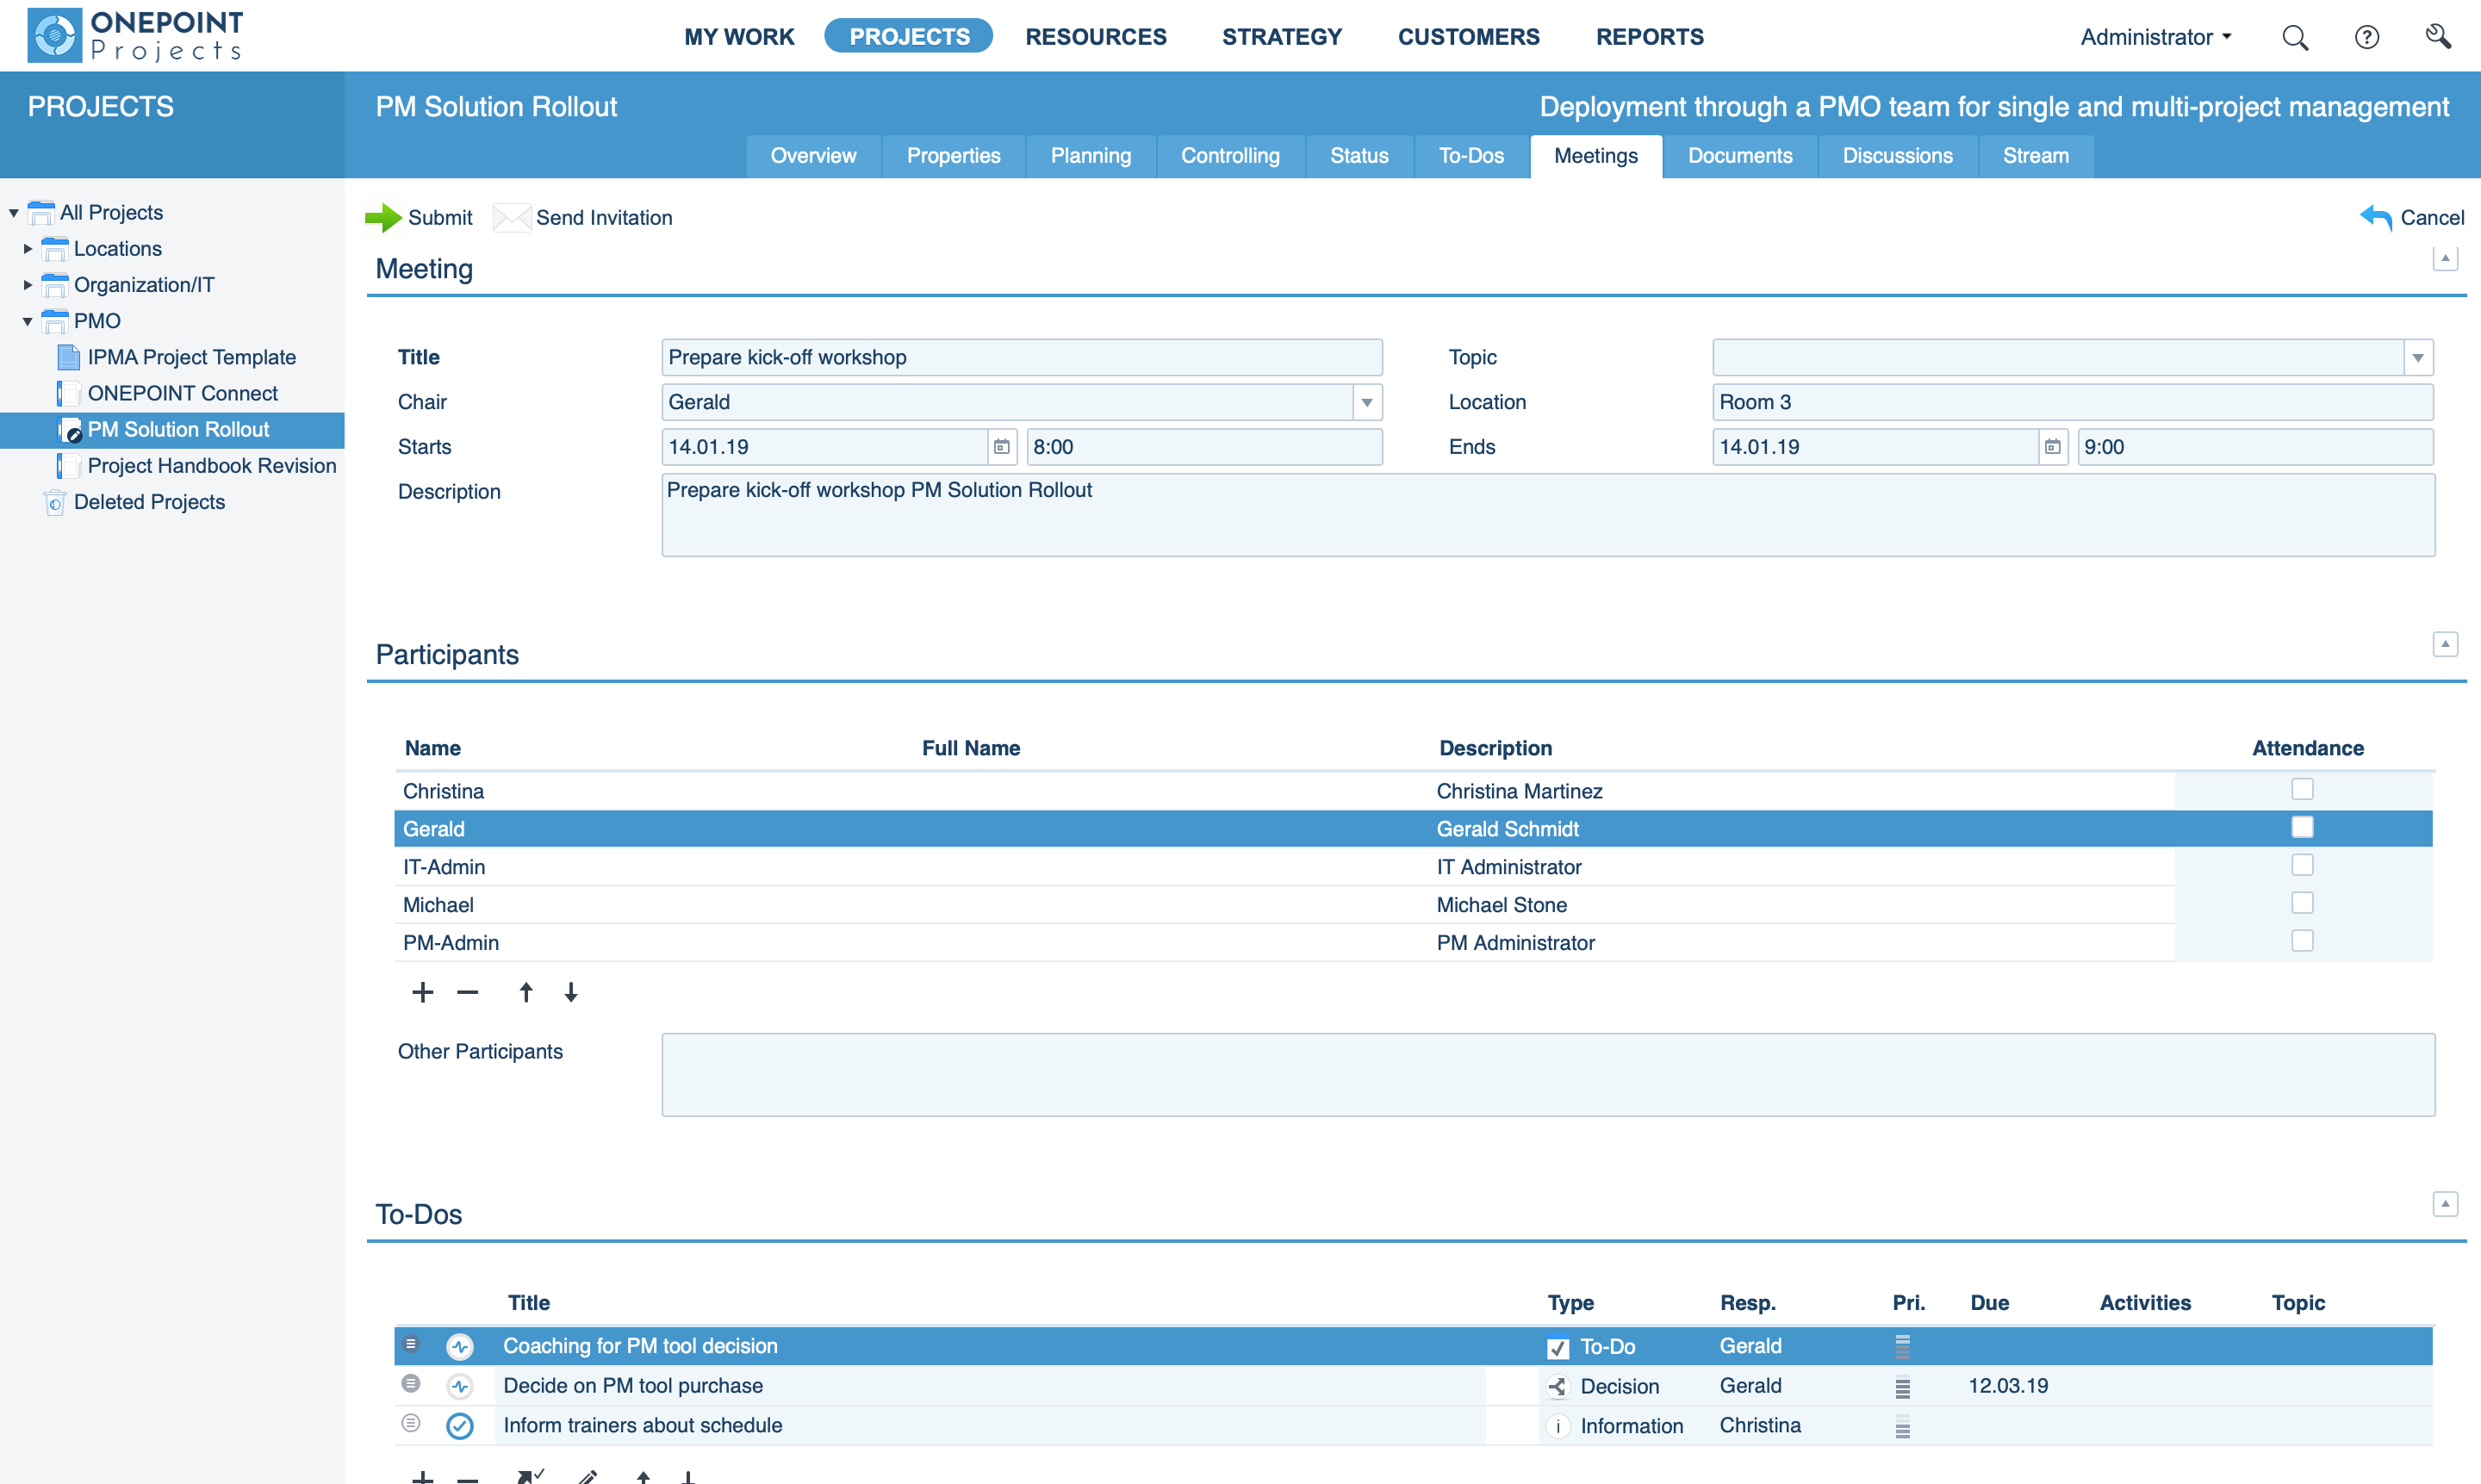Click status icon of Coaching for PM tool decision

click(460, 1346)
